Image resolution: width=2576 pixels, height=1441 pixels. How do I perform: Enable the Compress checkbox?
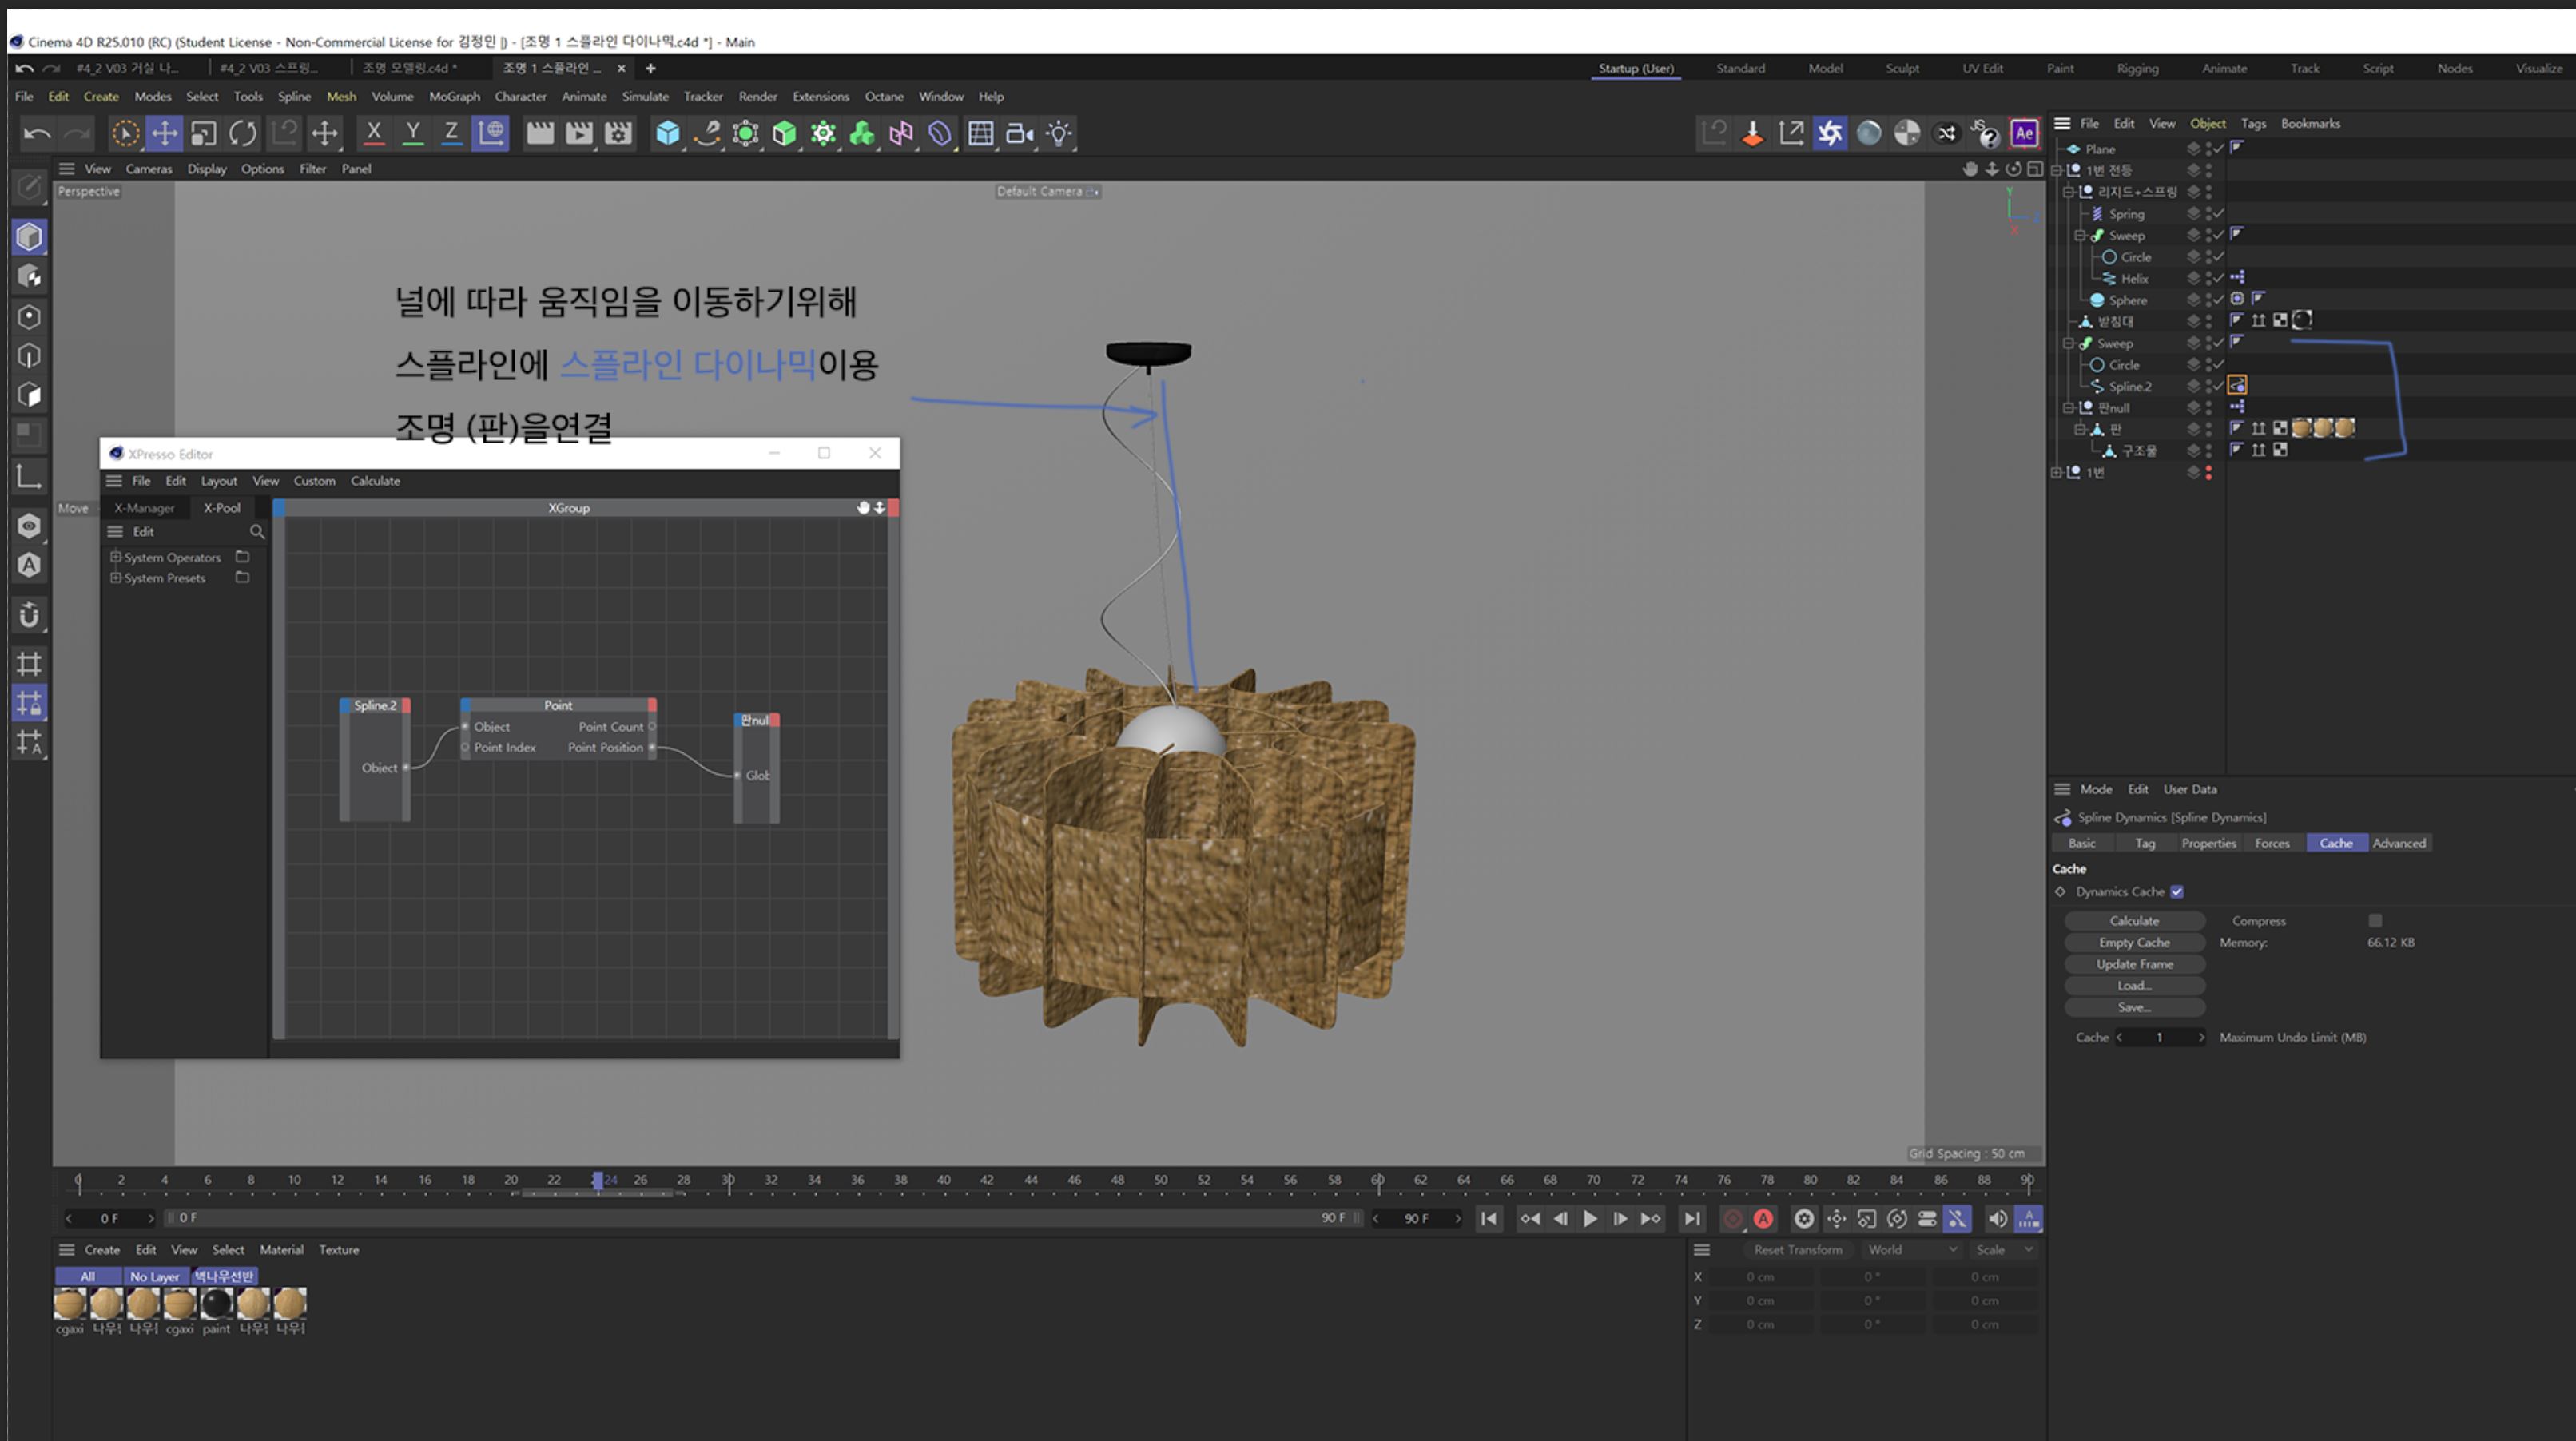coord(2375,920)
